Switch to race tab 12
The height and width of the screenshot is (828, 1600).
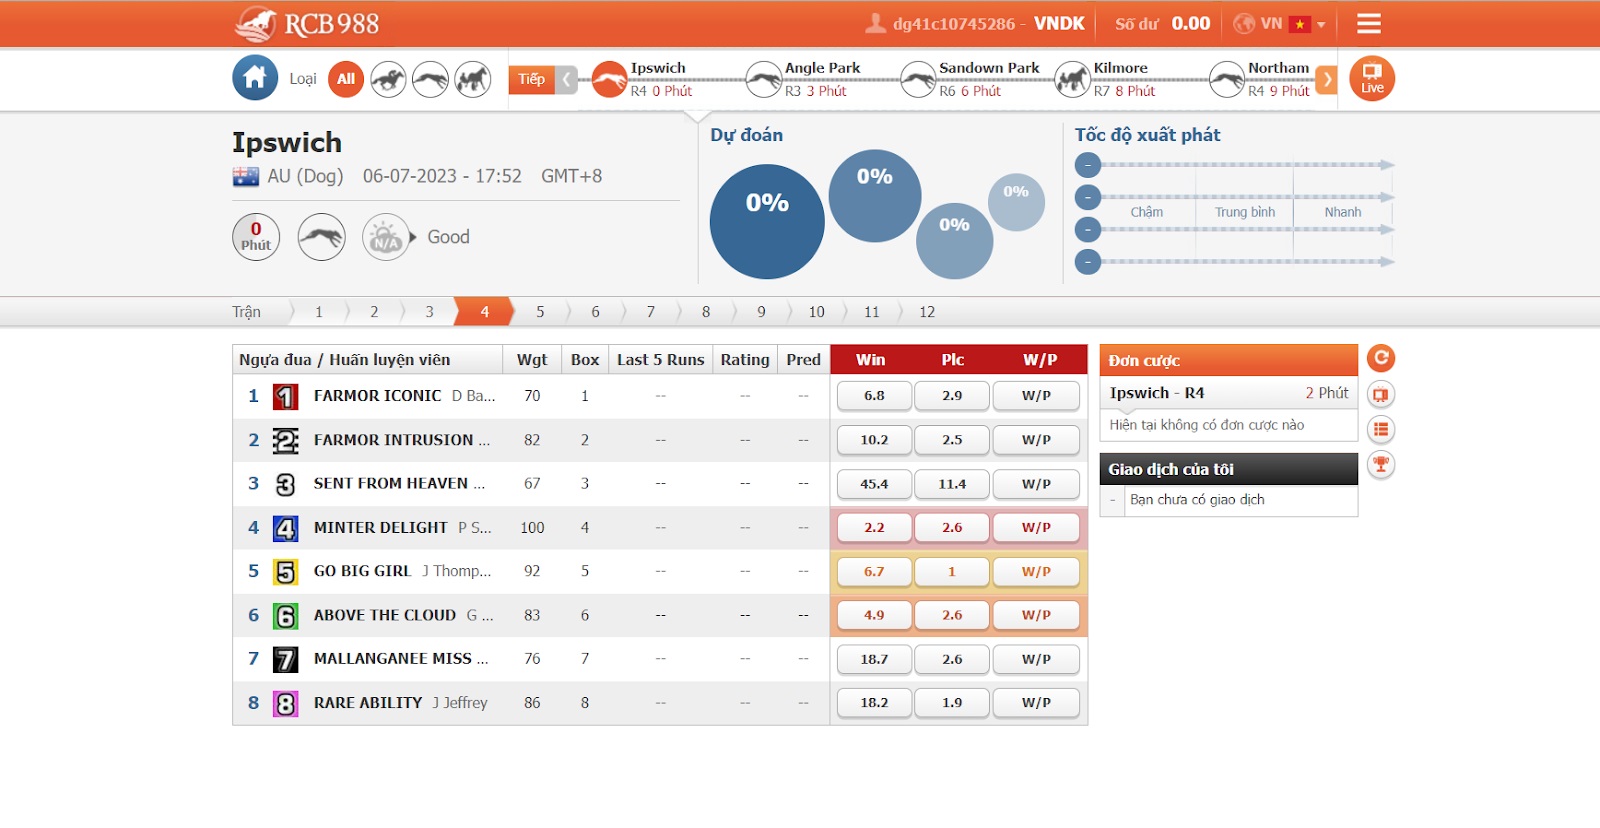927,312
